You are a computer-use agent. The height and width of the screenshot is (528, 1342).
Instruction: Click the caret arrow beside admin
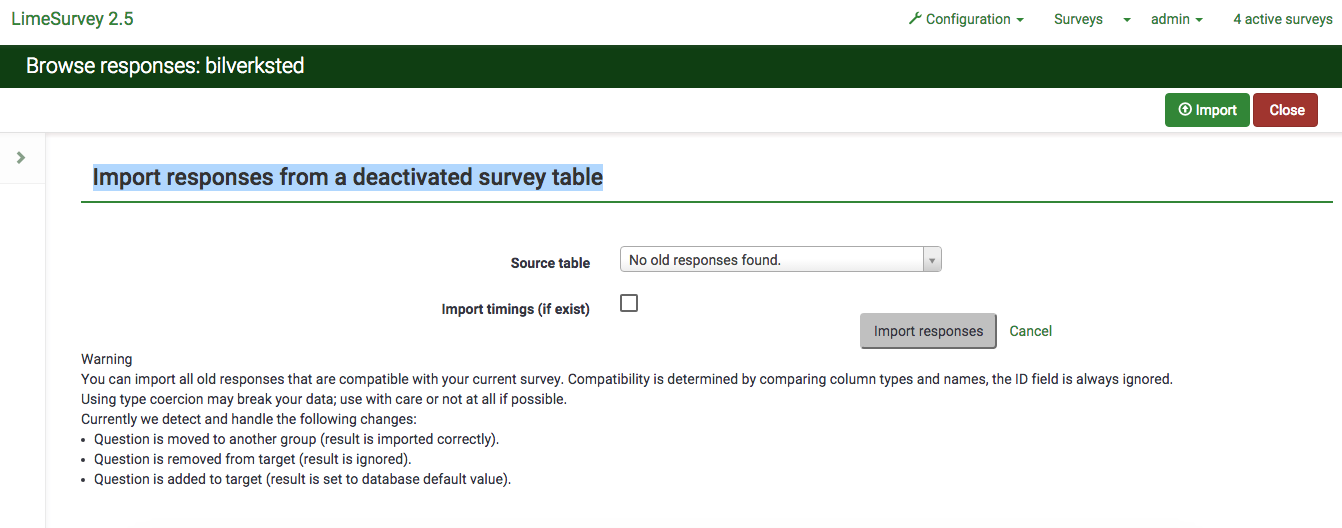(x=1198, y=20)
